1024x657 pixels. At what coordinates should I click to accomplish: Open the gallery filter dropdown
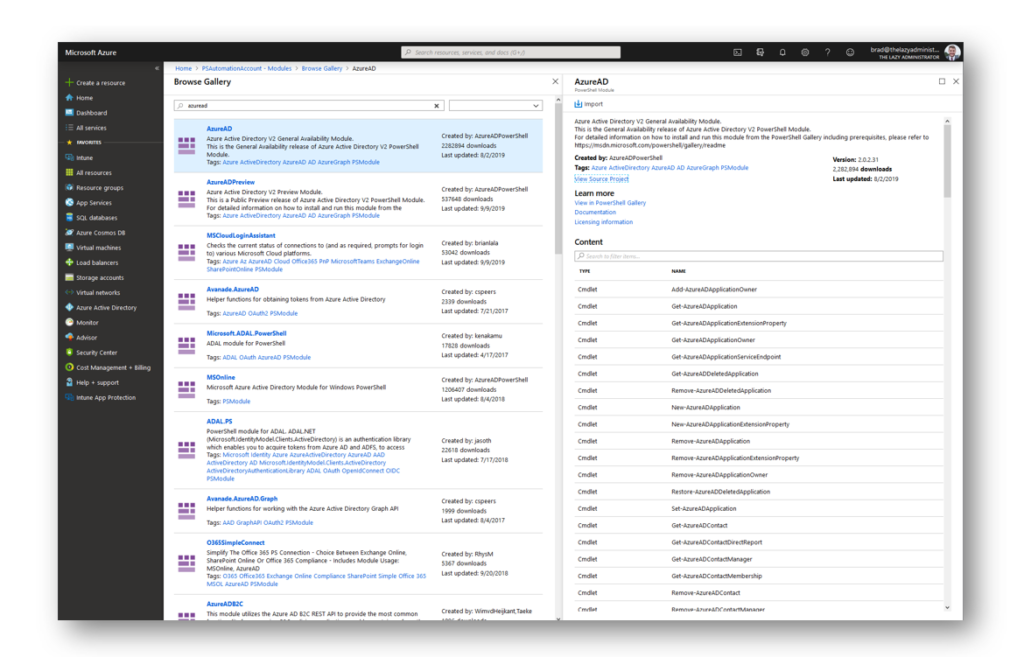click(496, 106)
